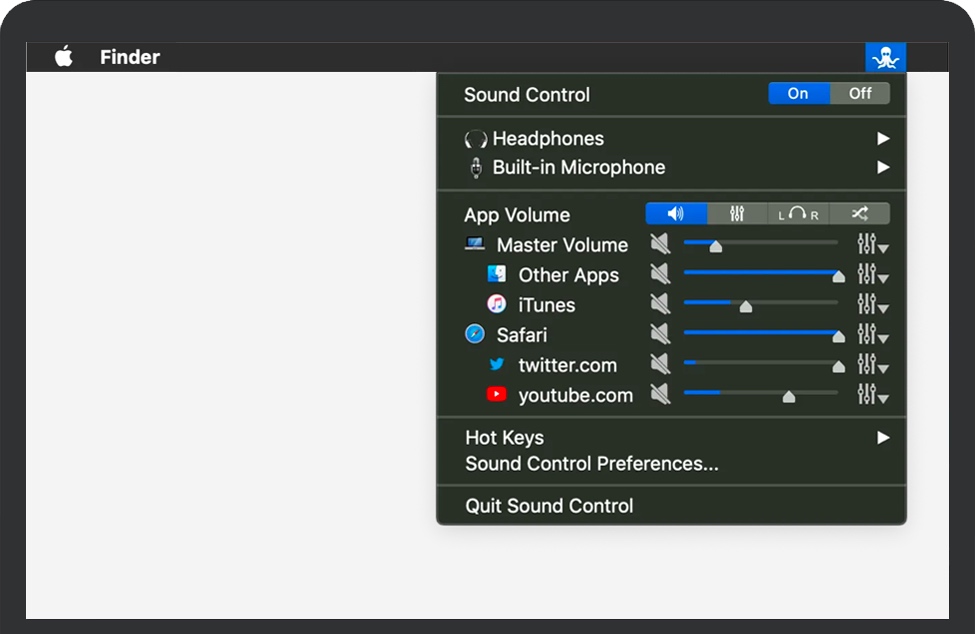Click the youtube.com volume slider handle
Screen dimensions: 975x634
788,394
